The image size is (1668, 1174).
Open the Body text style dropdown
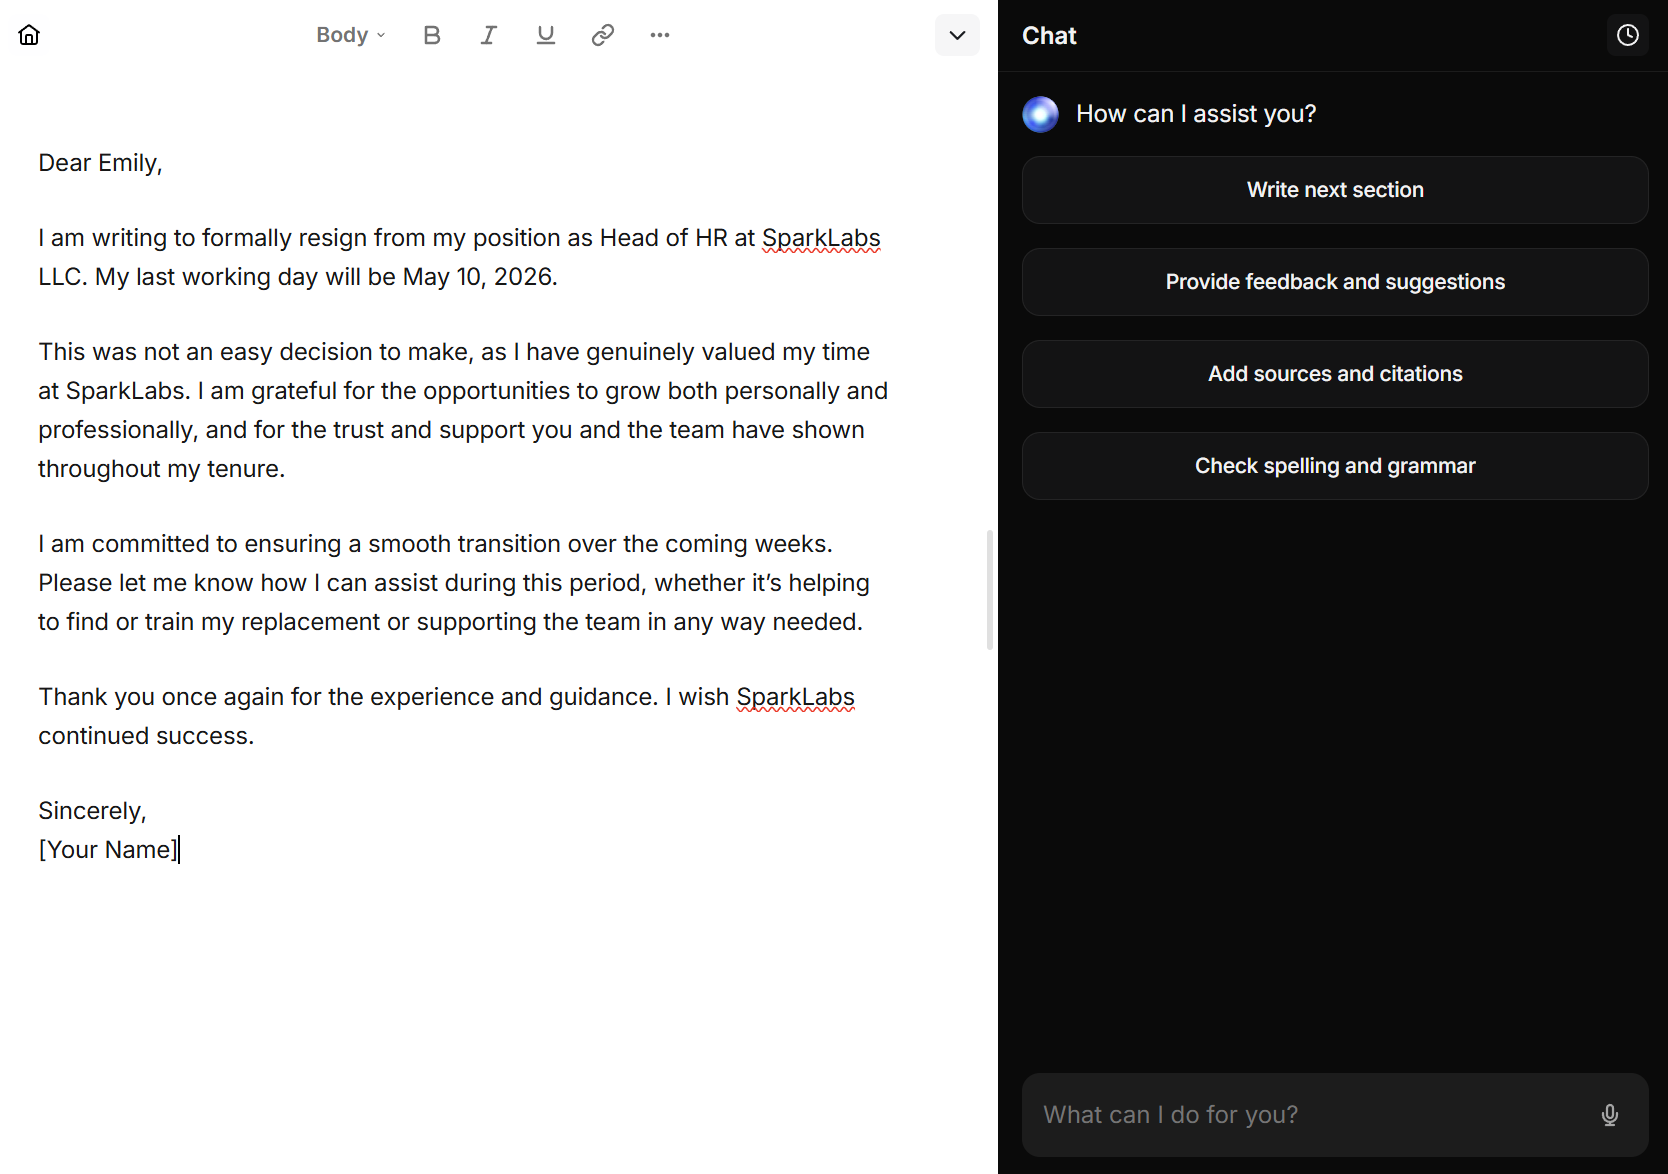tap(351, 35)
